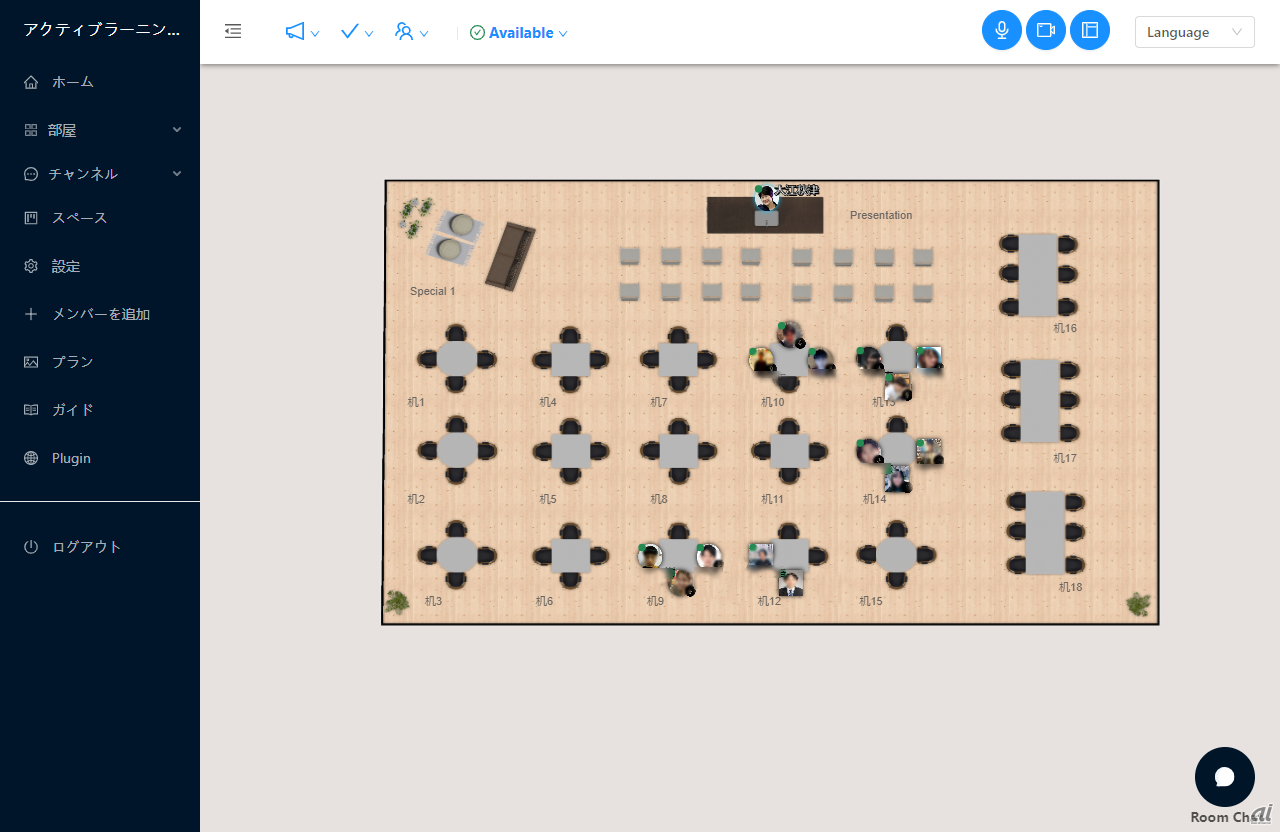Sit at long table 机17

tap(1039, 401)
